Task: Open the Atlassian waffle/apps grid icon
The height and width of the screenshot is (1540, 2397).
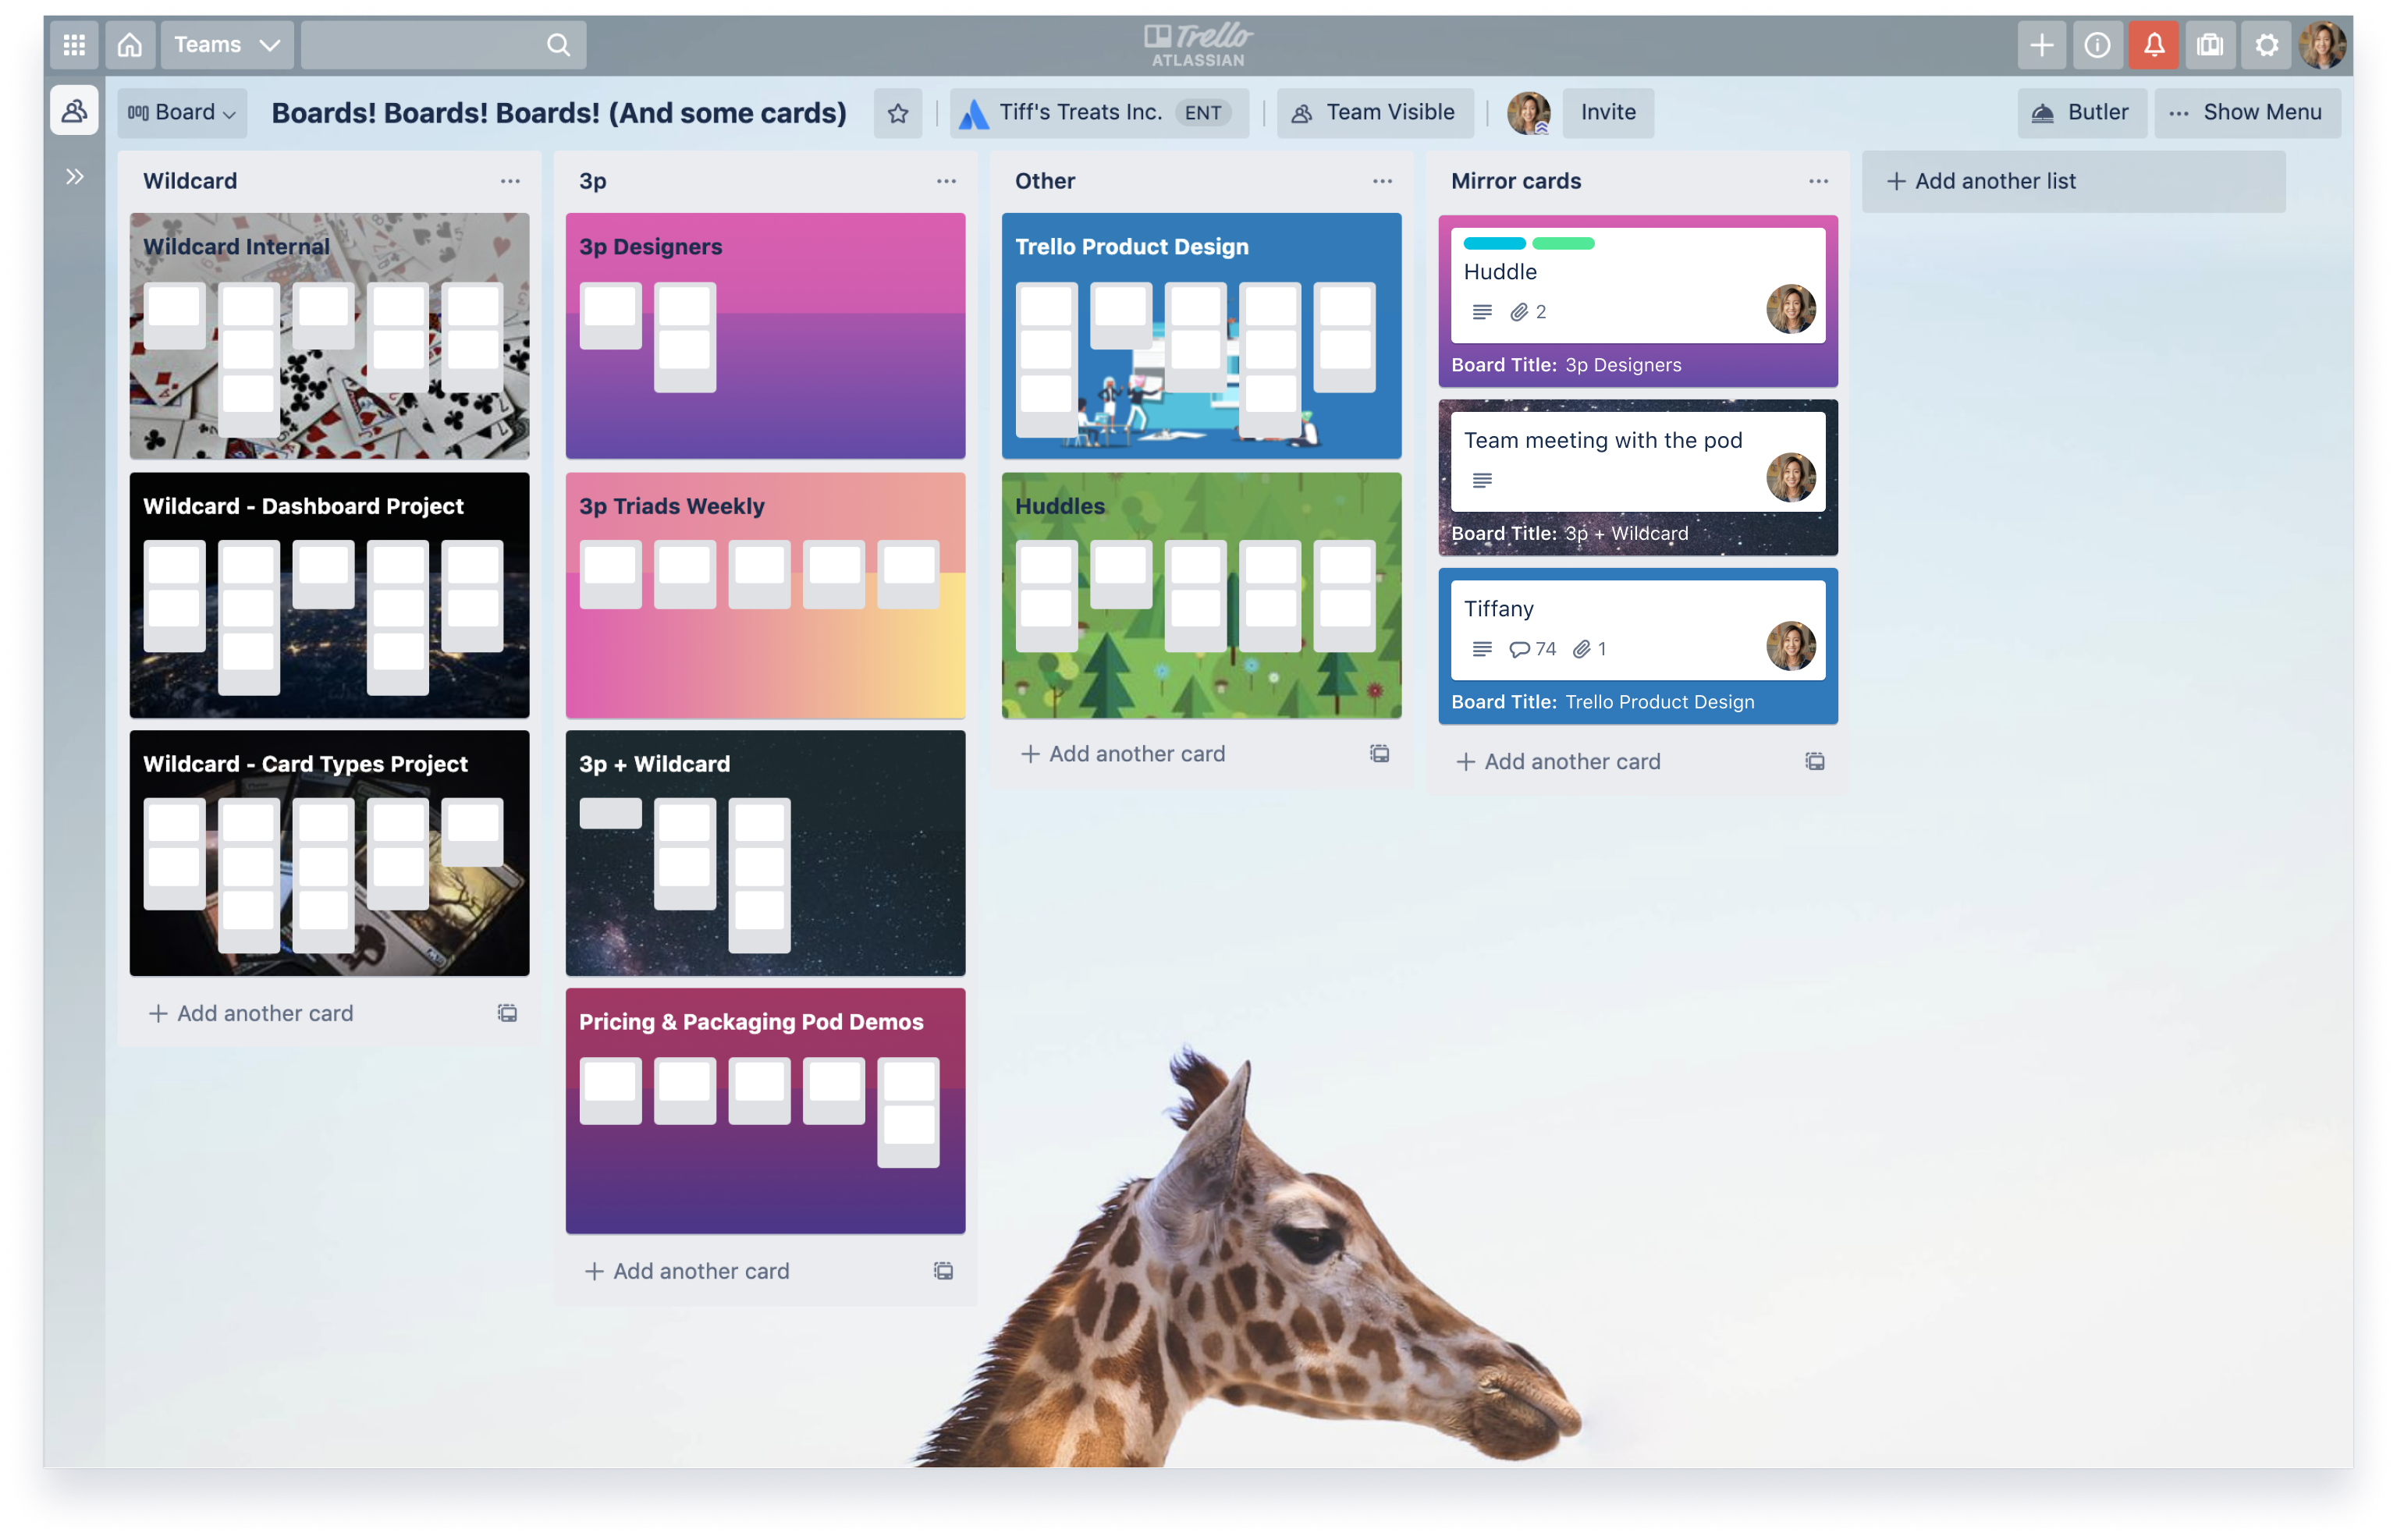Action: pos(73,44)
